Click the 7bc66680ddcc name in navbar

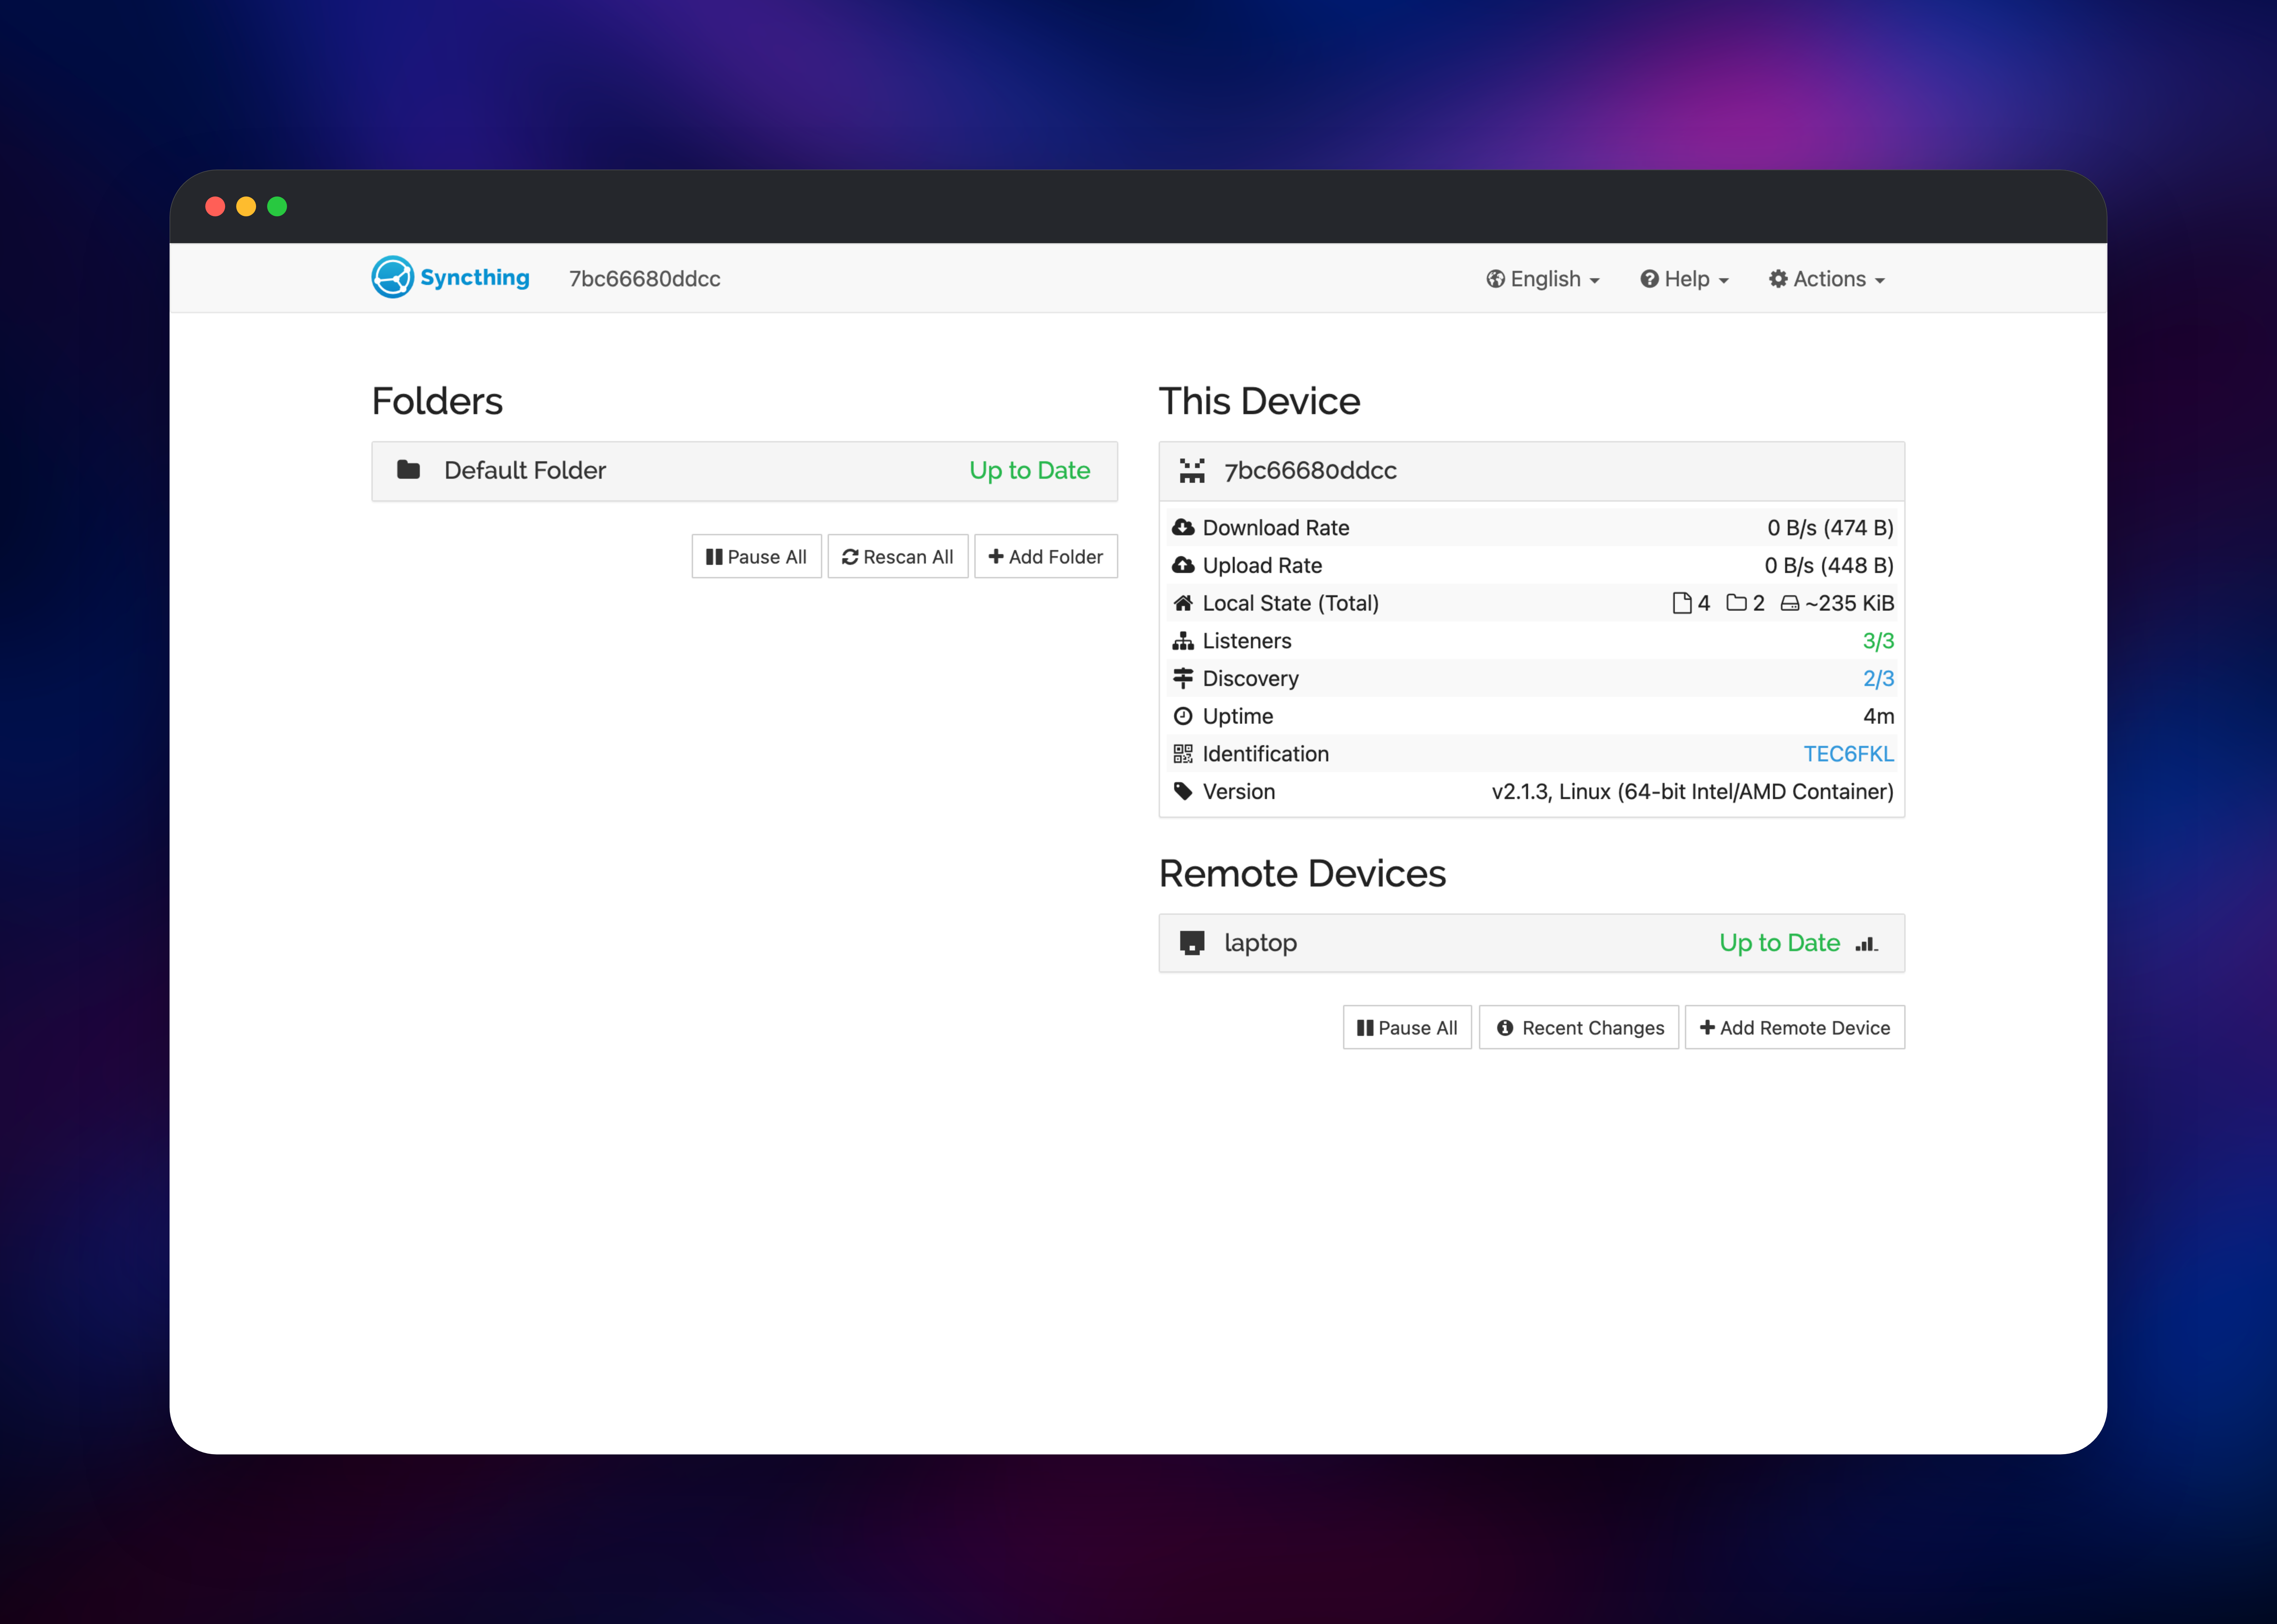[x=645, y=279]
